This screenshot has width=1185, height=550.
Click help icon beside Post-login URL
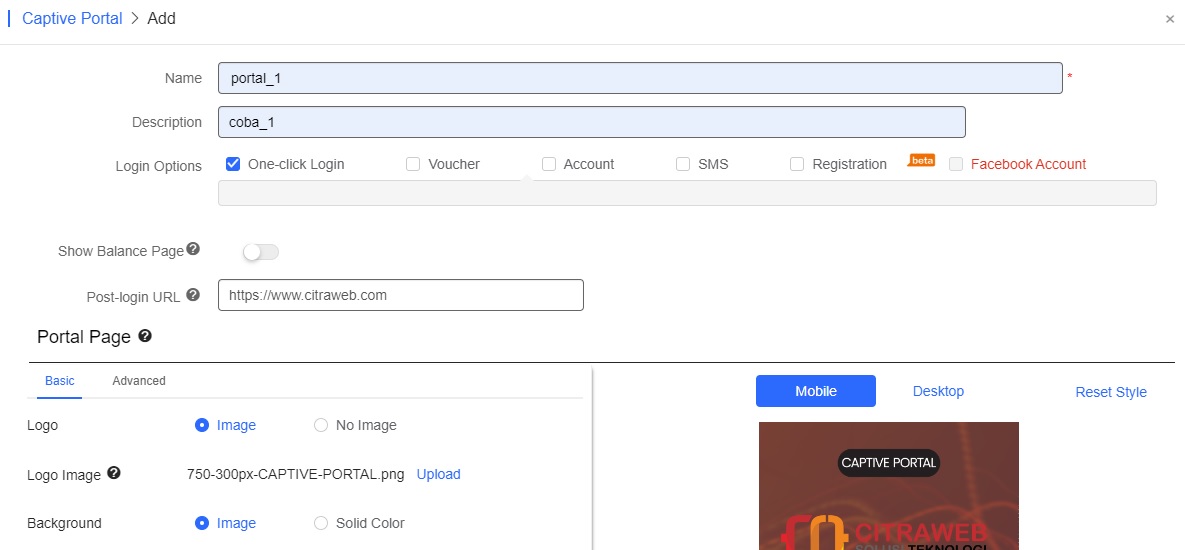coord(193,295)
